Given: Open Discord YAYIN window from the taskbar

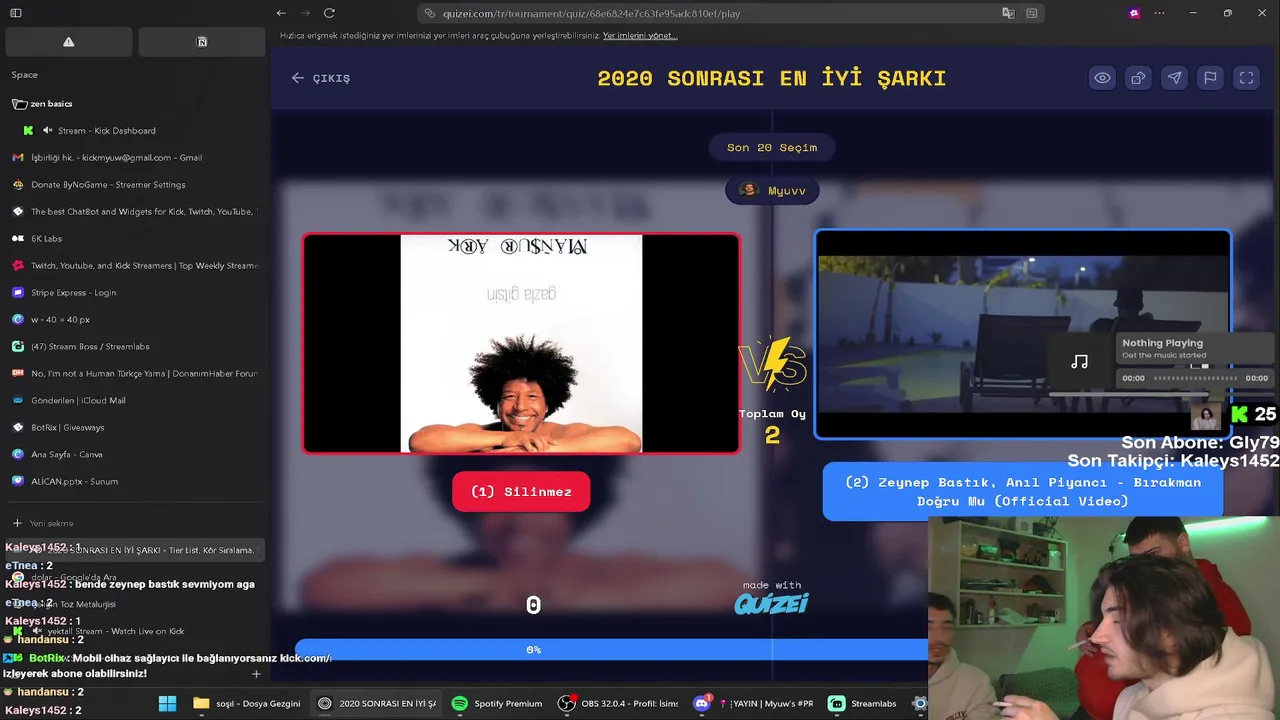Looking at the screenshot, I should click(x=754, y=704).
